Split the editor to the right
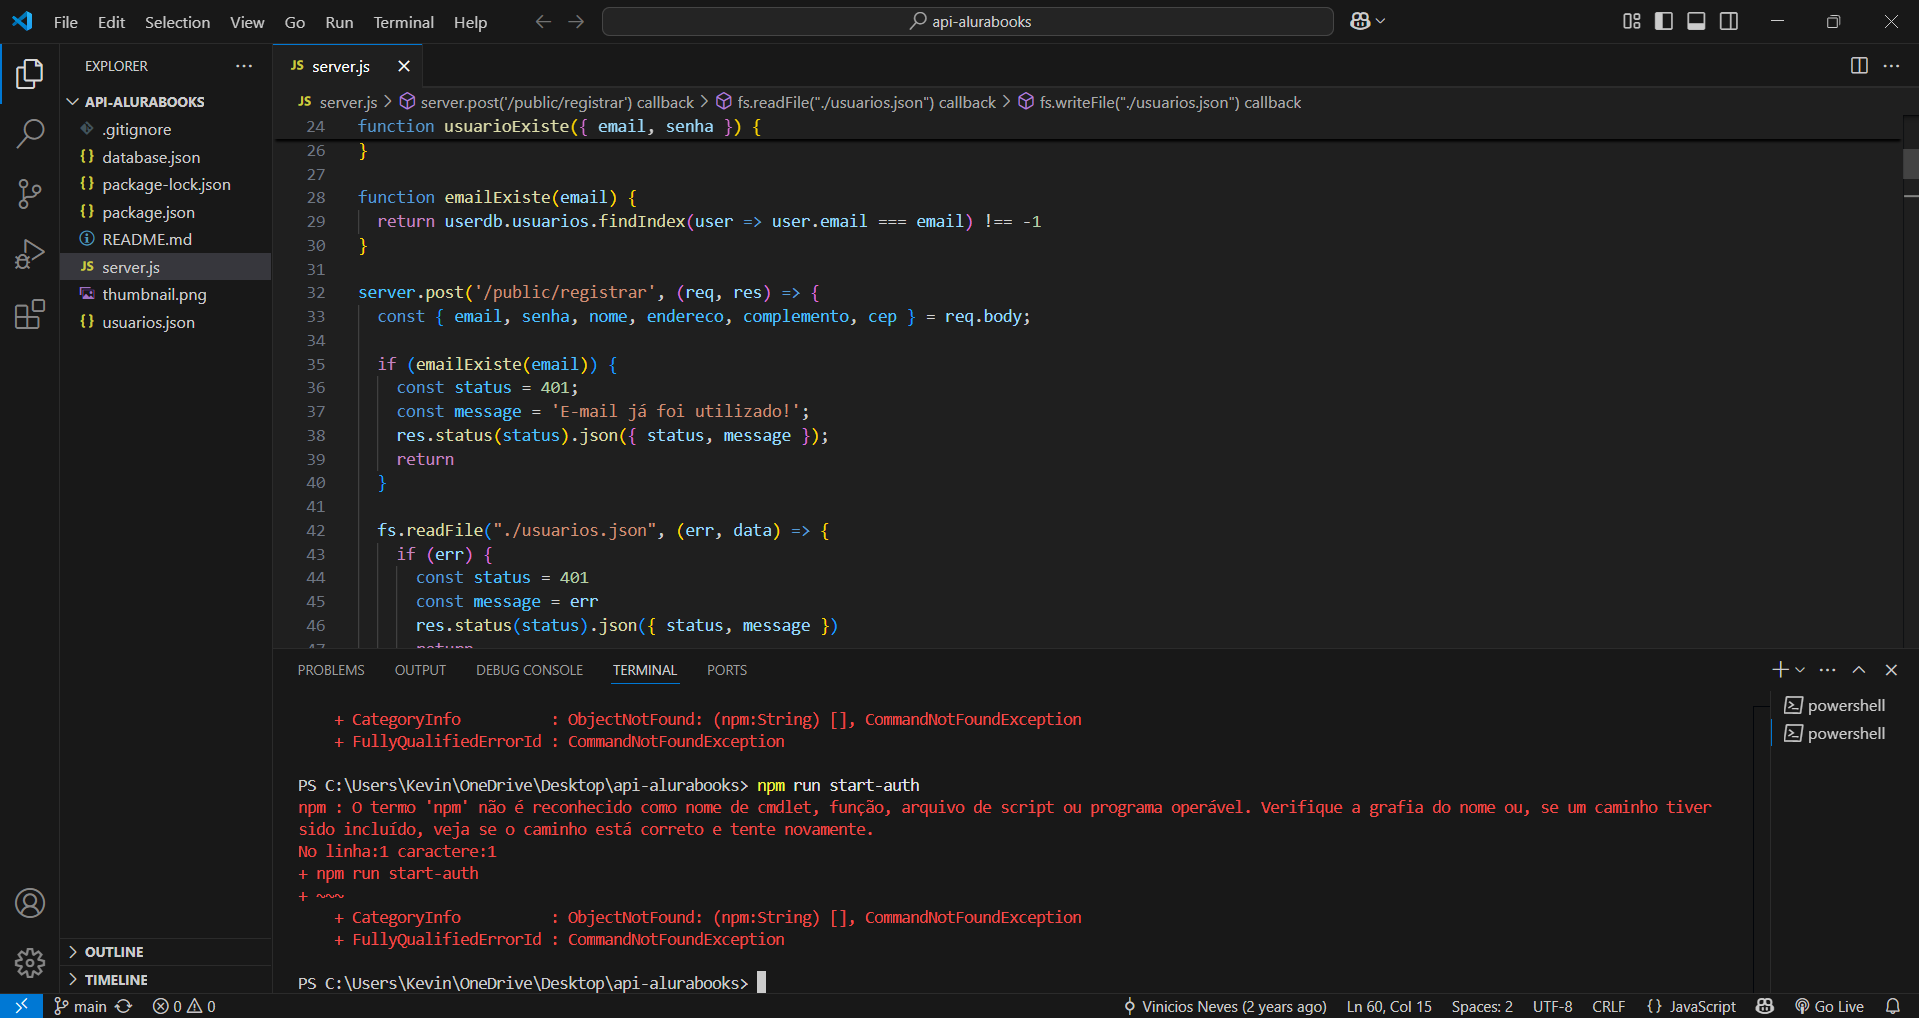1919x1018 pixels. pos(1859,66)
